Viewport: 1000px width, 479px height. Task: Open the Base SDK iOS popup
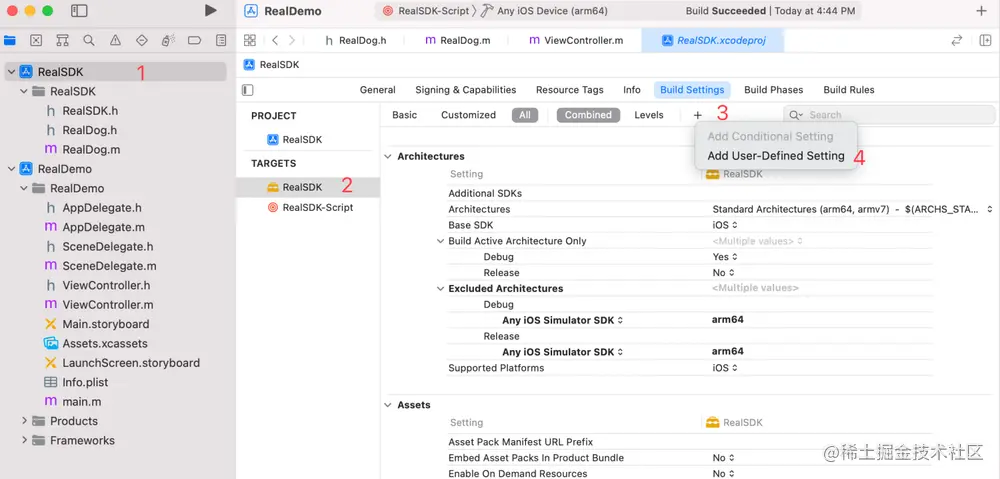(x=725, y=225)
